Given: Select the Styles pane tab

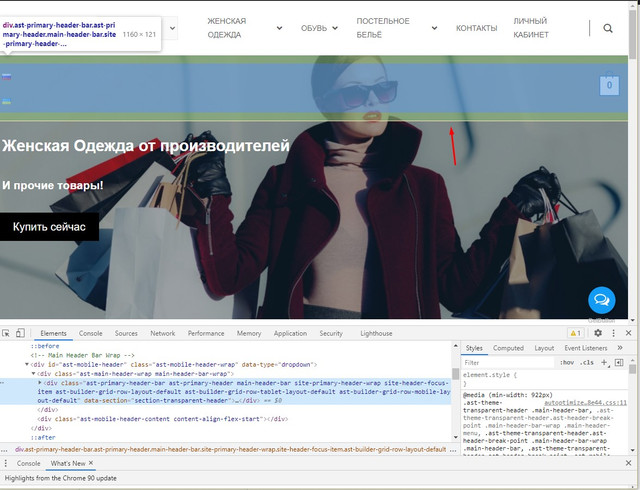Looking at the screenshot, I should point(474,348).
